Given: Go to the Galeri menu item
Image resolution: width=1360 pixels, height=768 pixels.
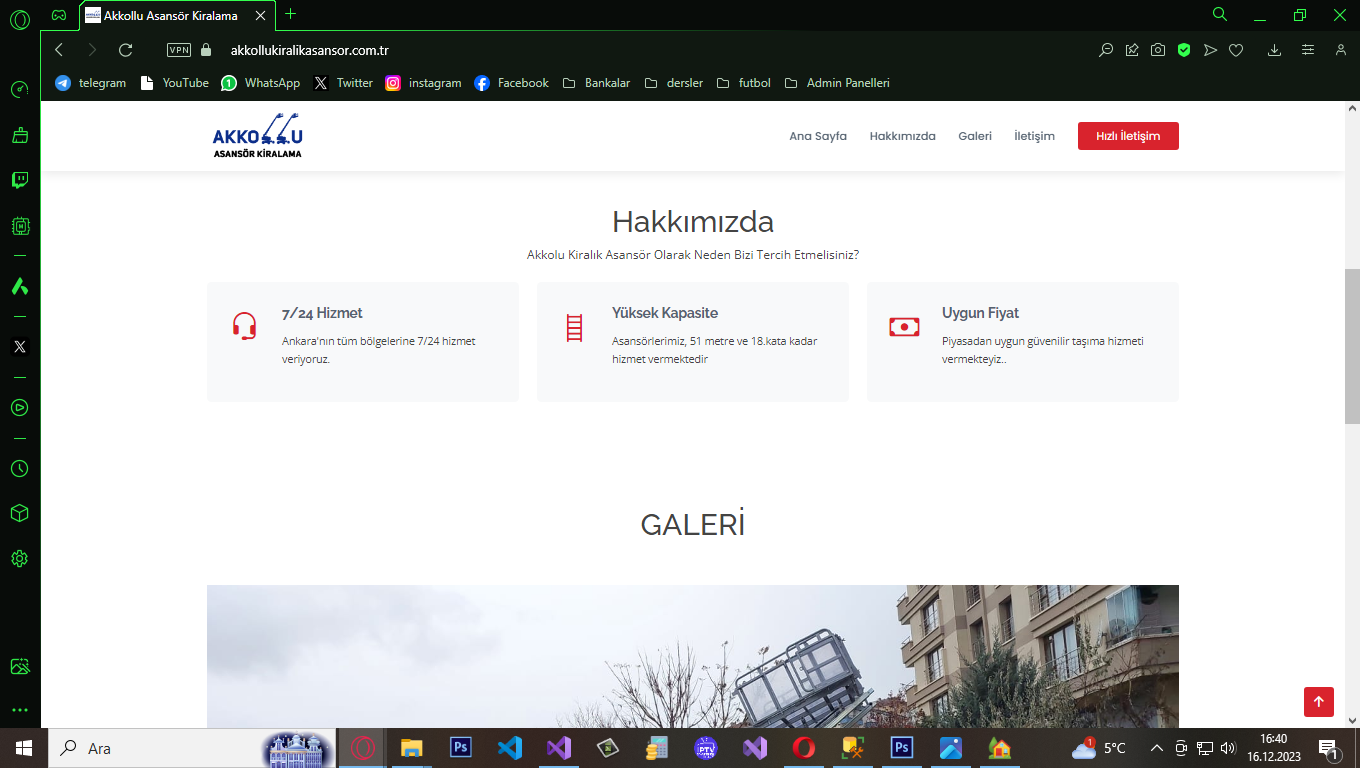Looking at the screenshot, I should [974, 136].
